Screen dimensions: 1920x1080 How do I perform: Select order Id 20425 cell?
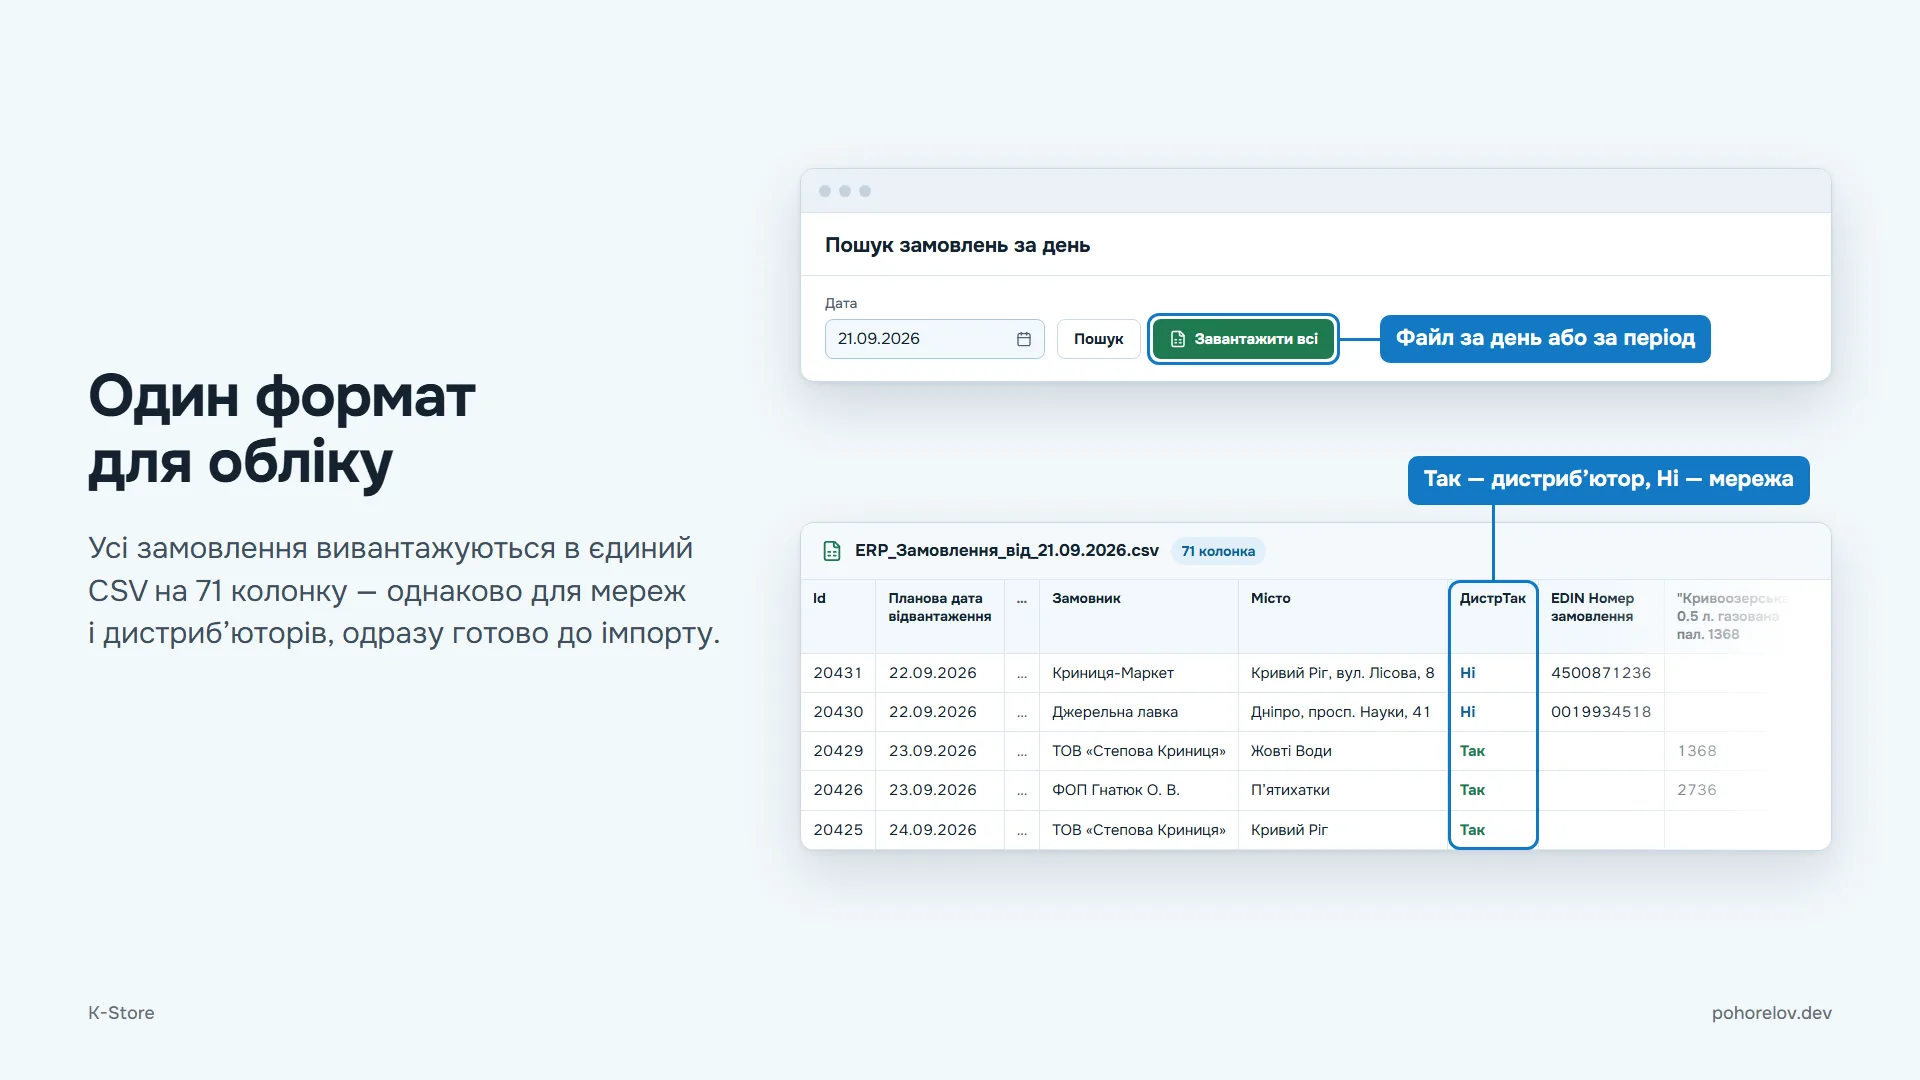tap(837, 830)
